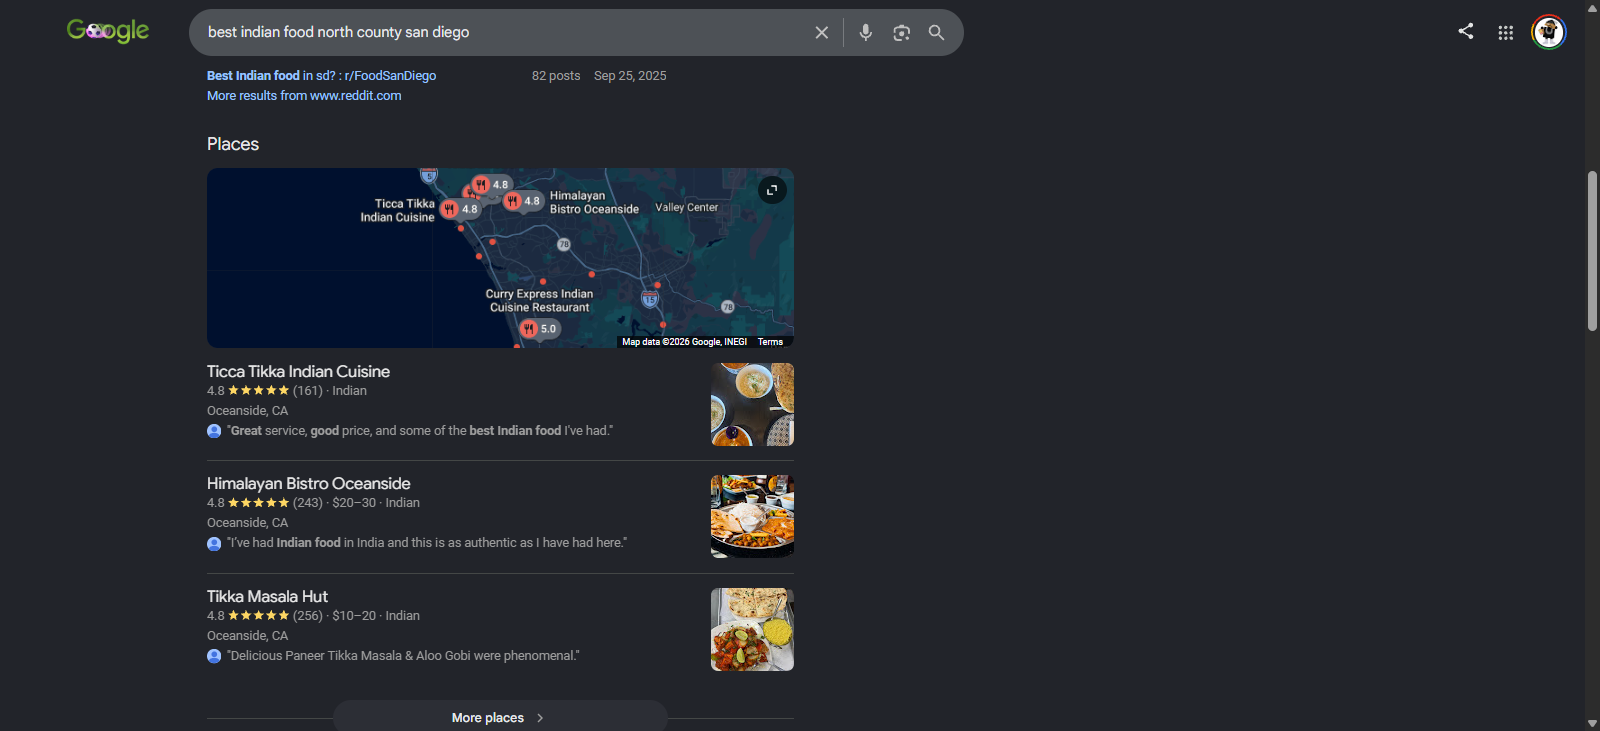Click the reviewer avatar on the Tikka Masala Hut review
1600x731 pixels.
pos(214,656)
